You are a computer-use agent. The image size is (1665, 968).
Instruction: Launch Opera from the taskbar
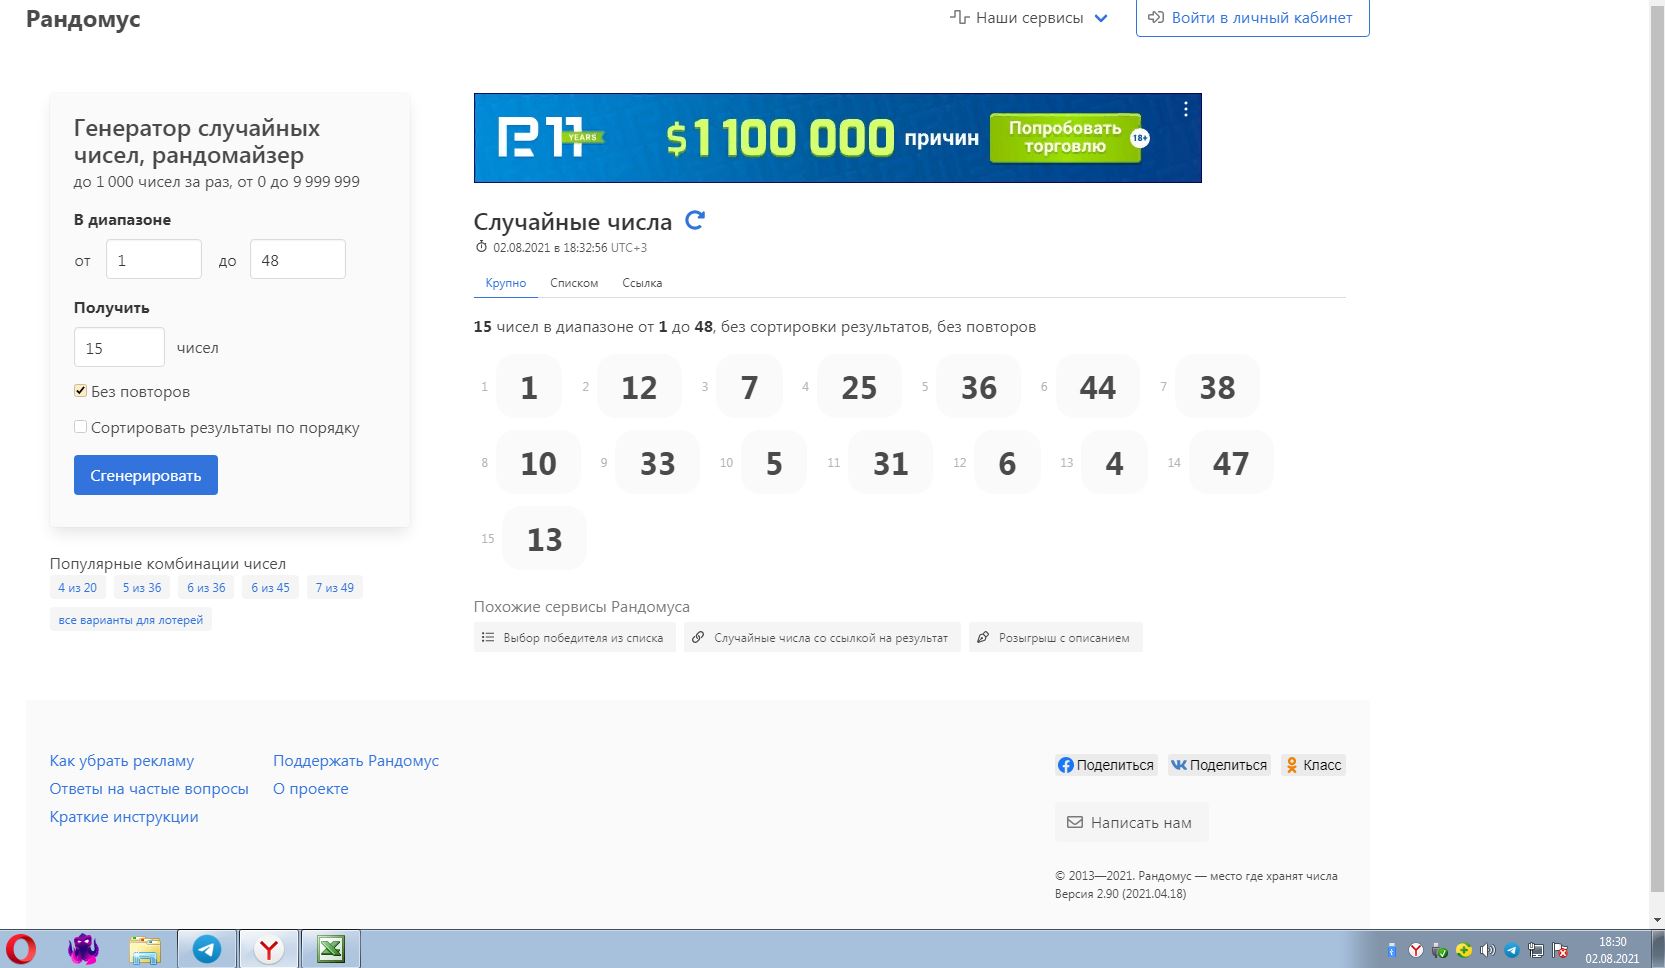[21, 949]
